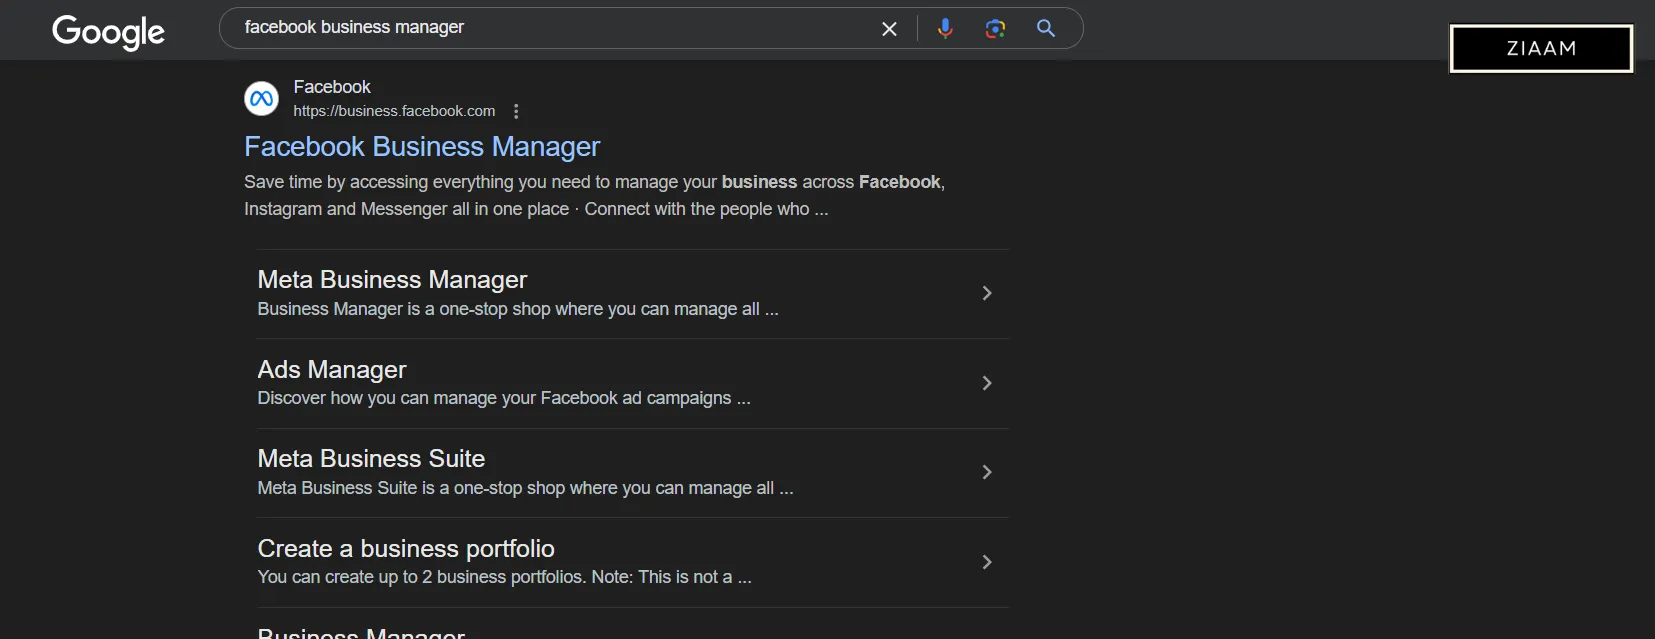
Task: Clear the search query with X icon
Action: coord(889,29)
